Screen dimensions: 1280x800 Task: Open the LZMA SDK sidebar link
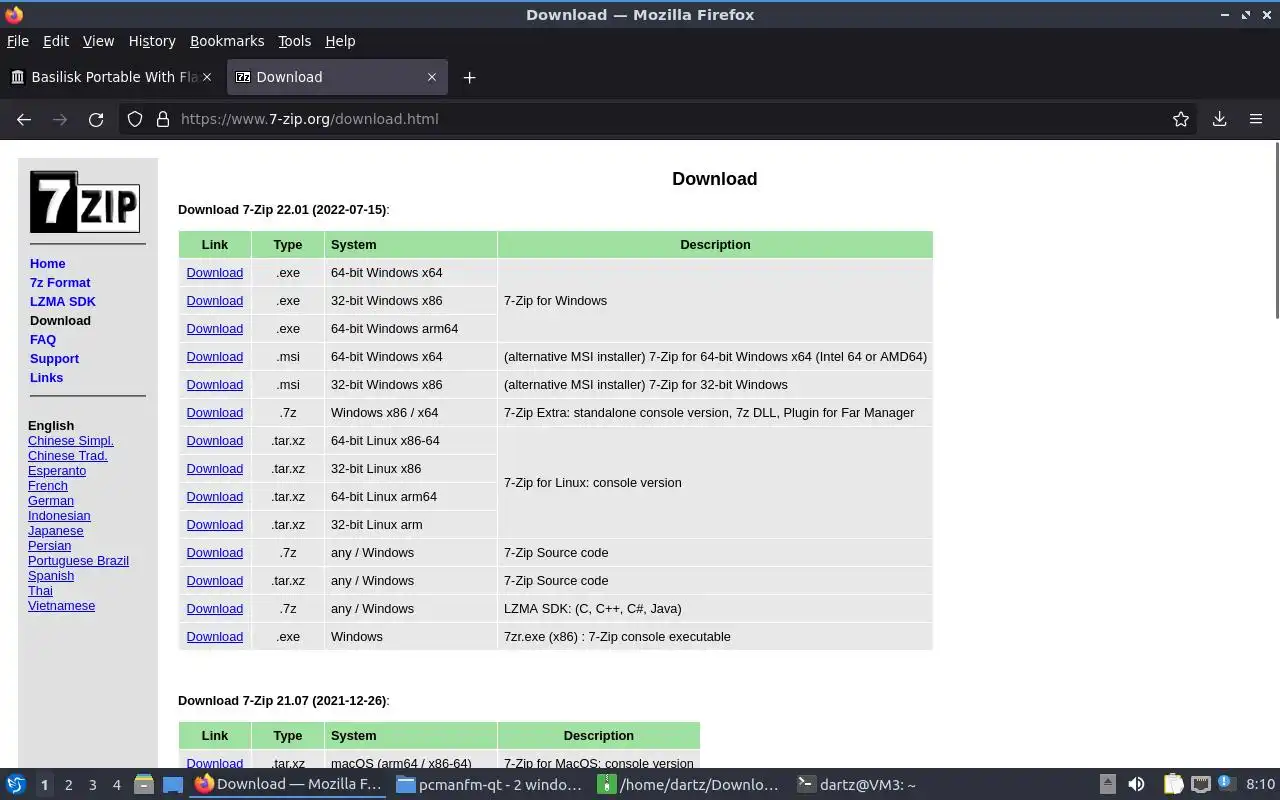[x=63, y=302]
